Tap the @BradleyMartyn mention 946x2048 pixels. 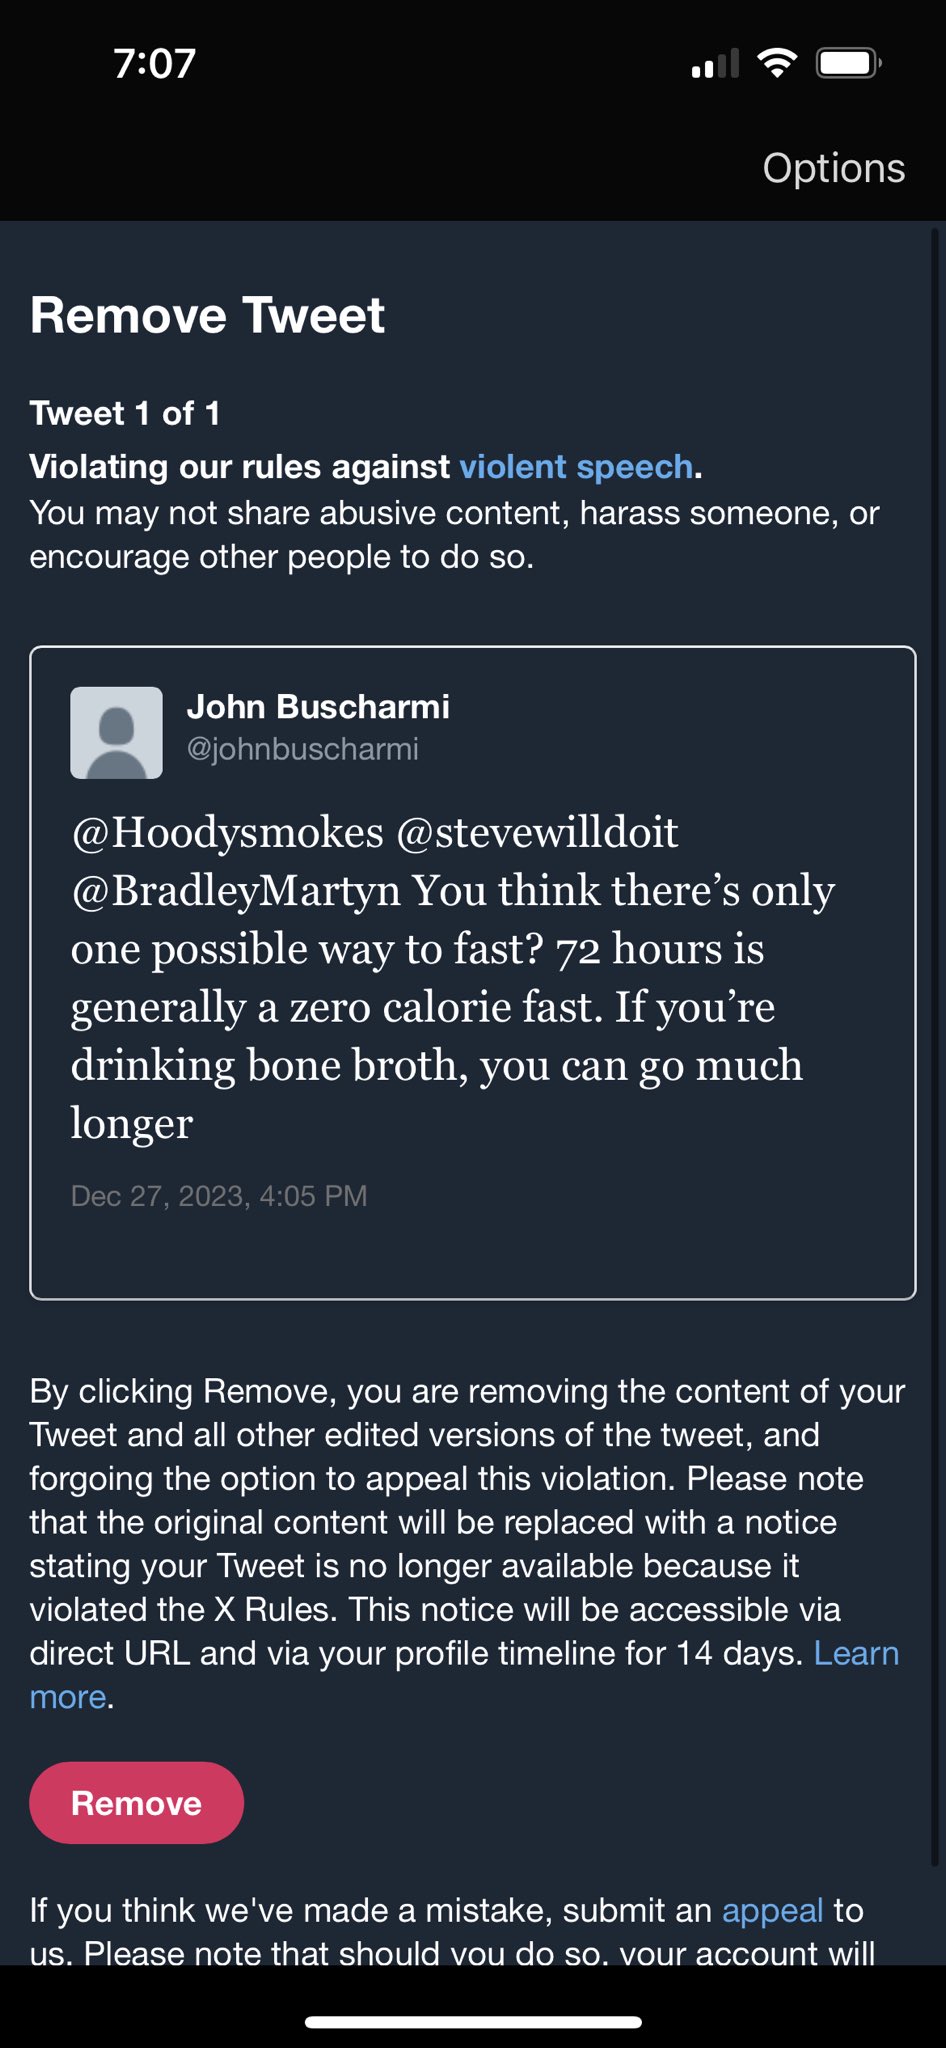(x=235, y=890)
